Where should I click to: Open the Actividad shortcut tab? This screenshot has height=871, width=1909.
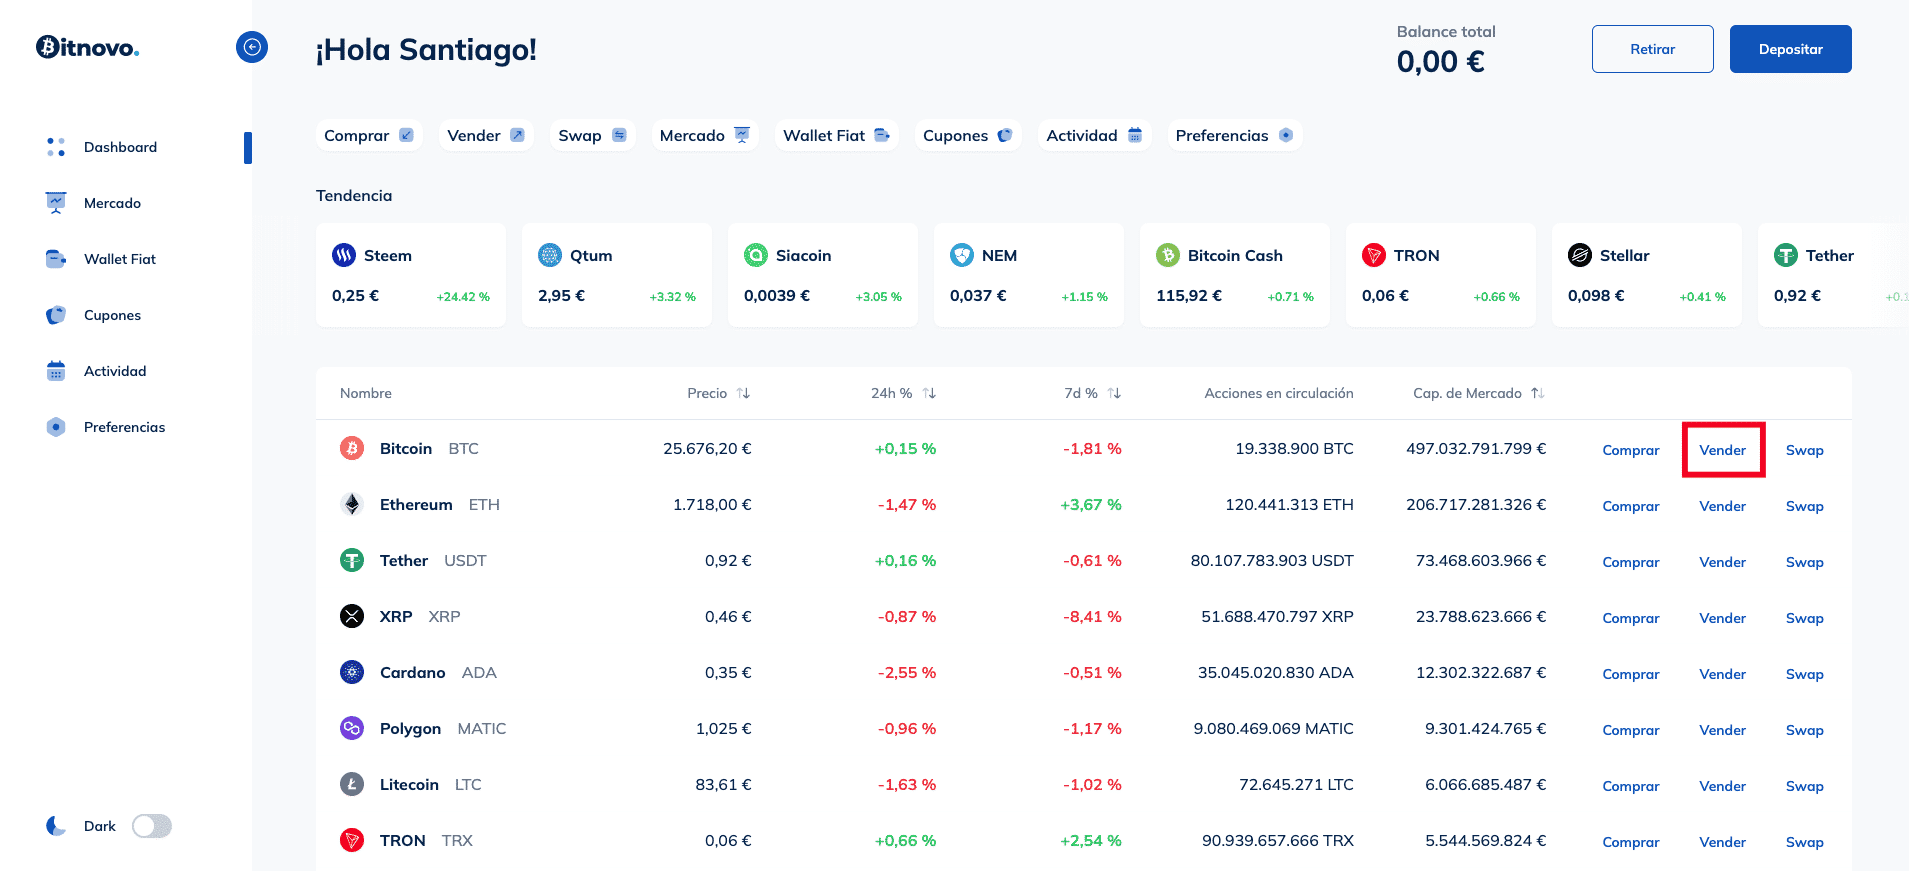1093,136
